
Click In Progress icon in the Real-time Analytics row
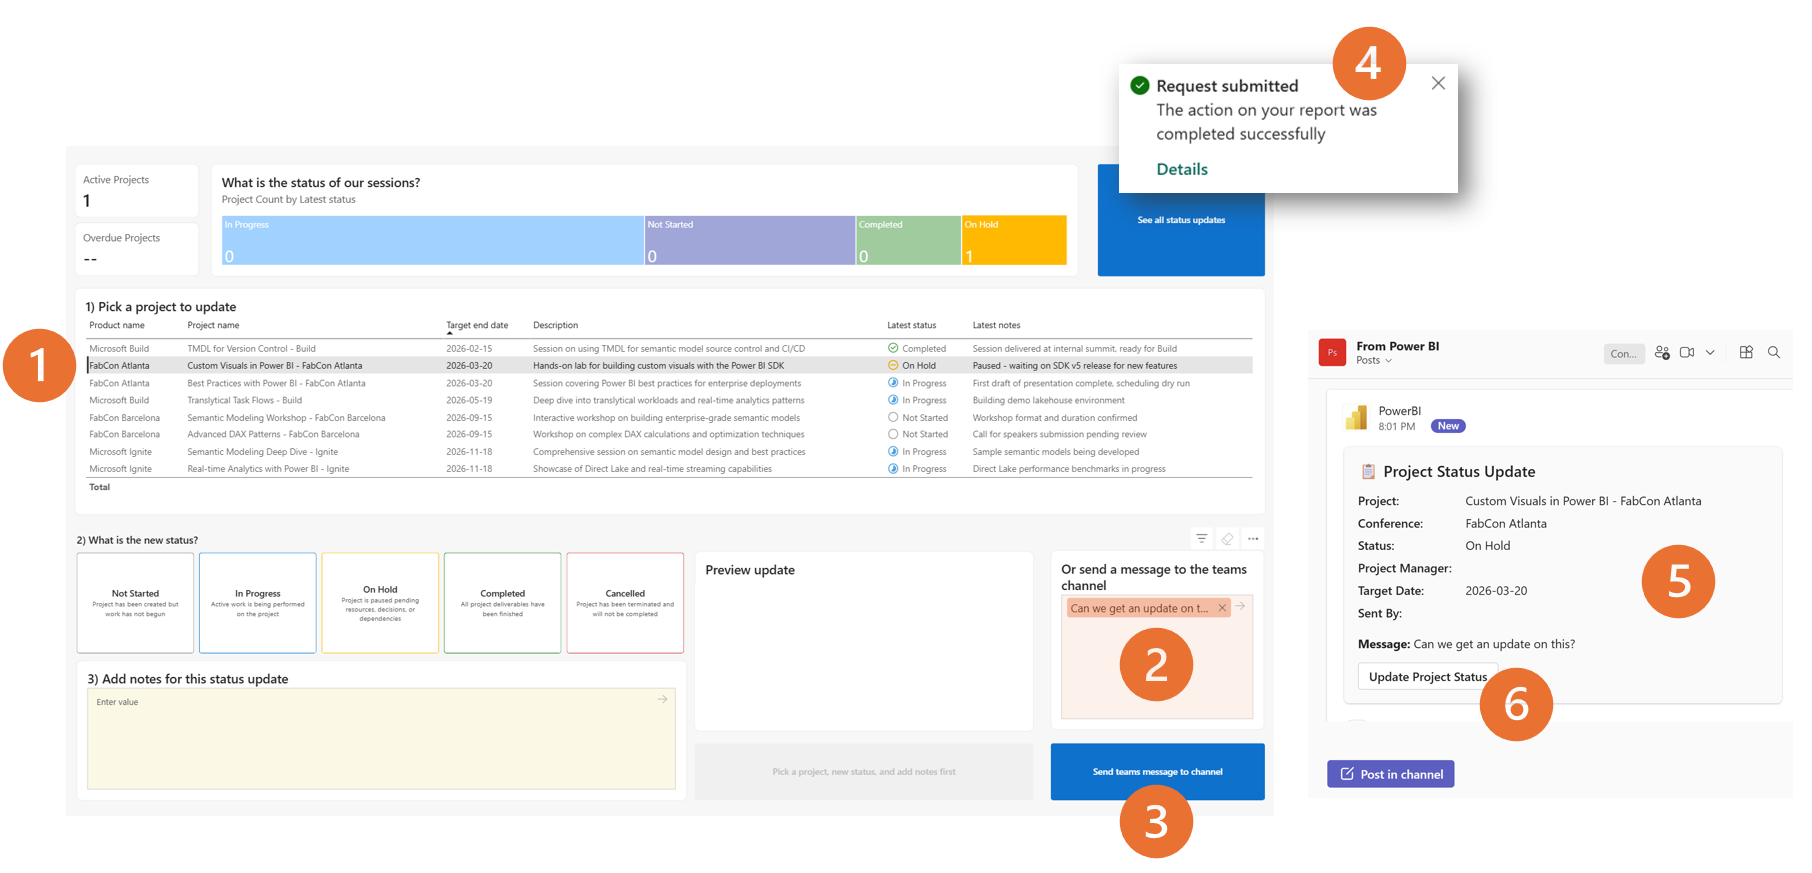pos(893,468)
